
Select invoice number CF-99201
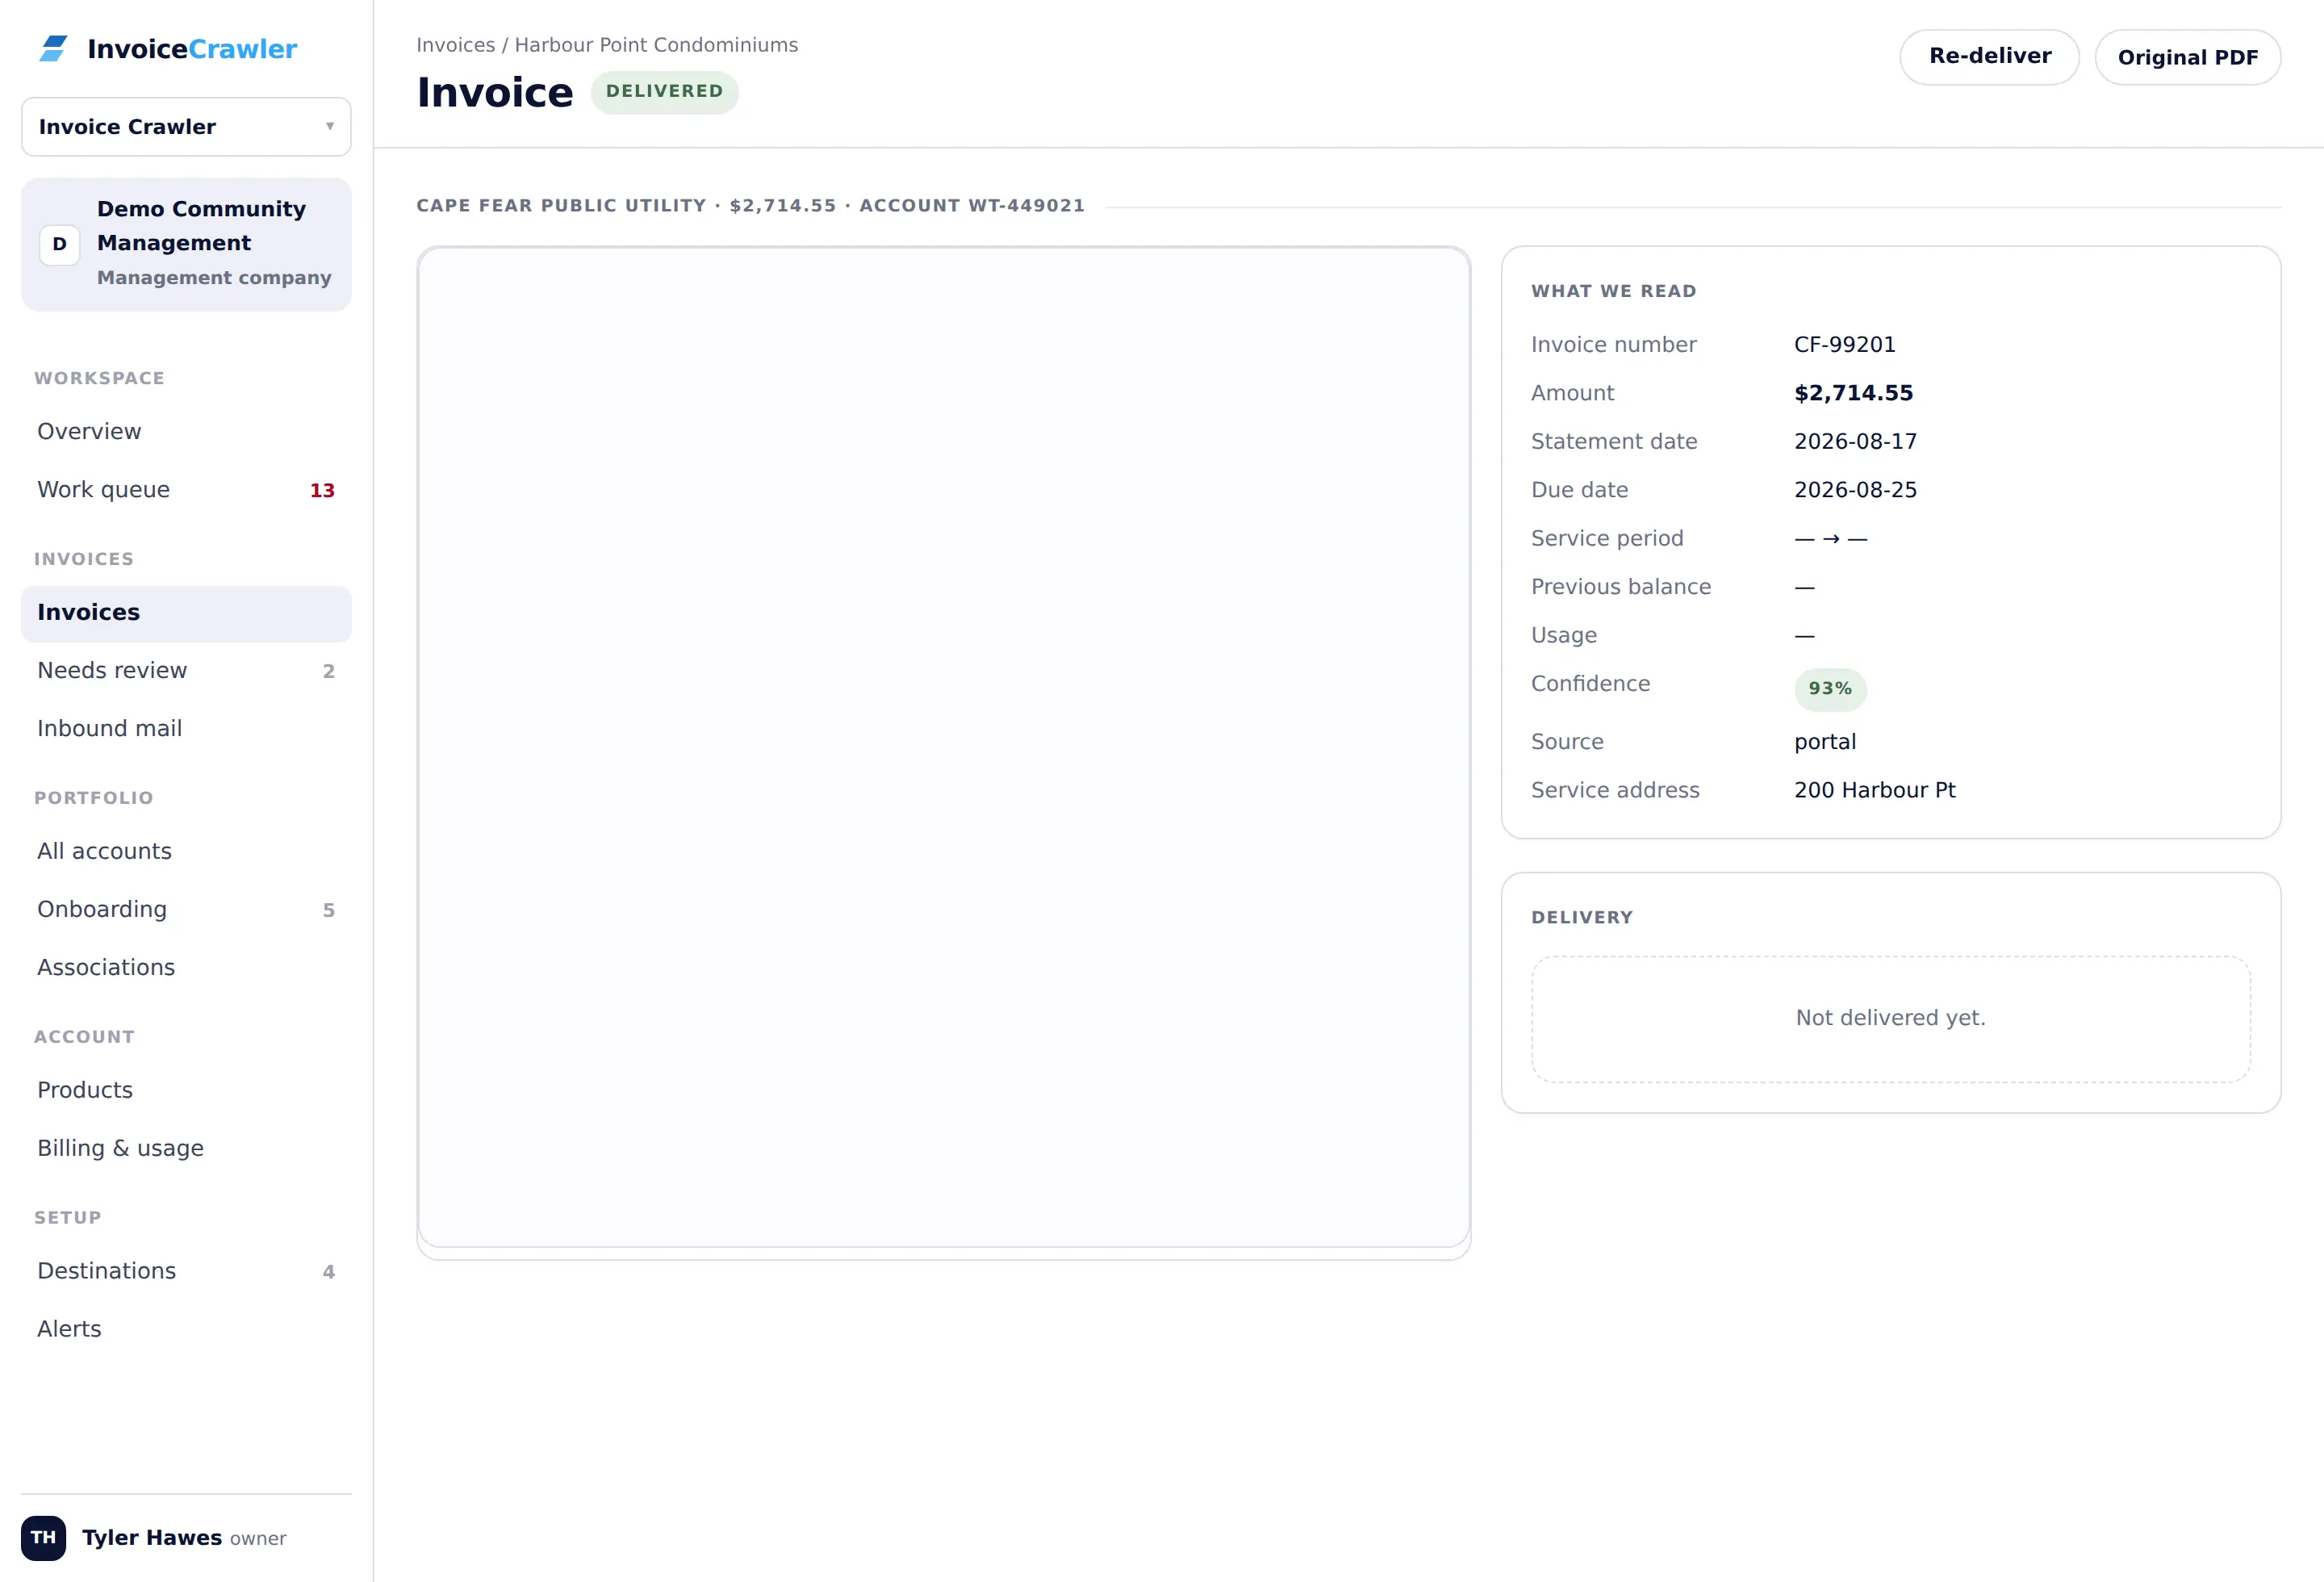(x=1844, y=345)
